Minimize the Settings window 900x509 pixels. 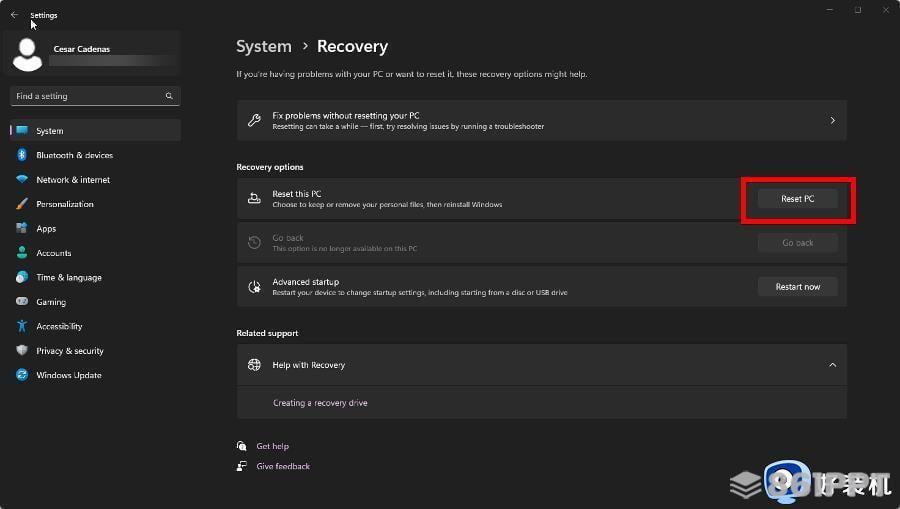830,10
